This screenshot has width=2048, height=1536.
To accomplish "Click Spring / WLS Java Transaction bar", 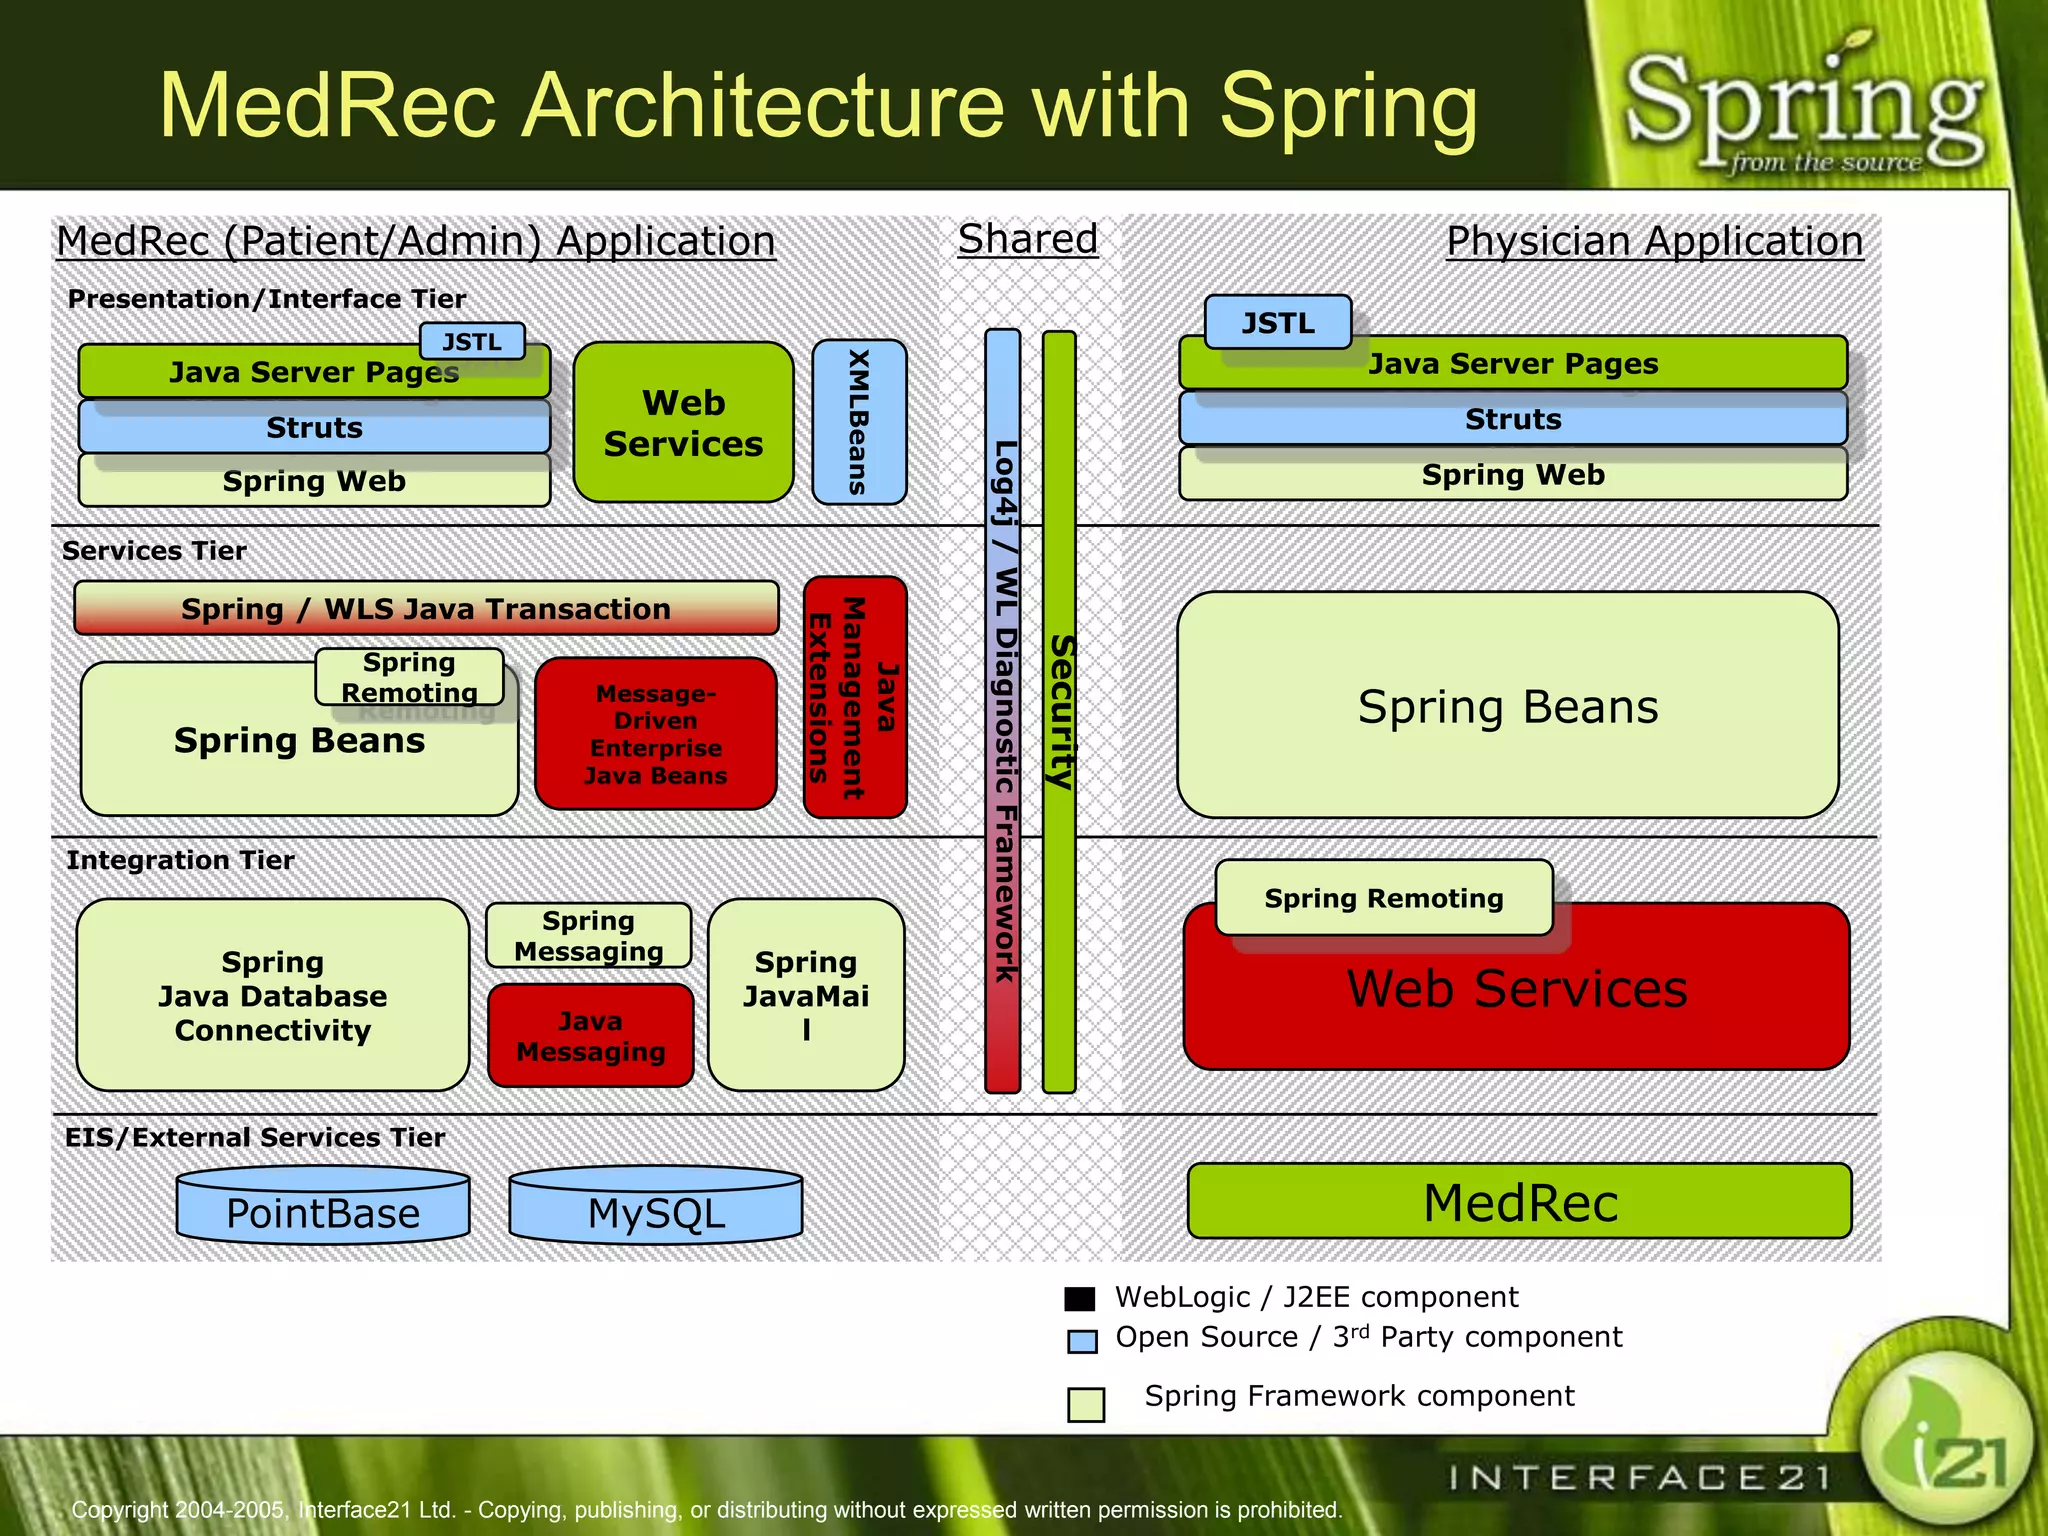I will coord(426,608).
